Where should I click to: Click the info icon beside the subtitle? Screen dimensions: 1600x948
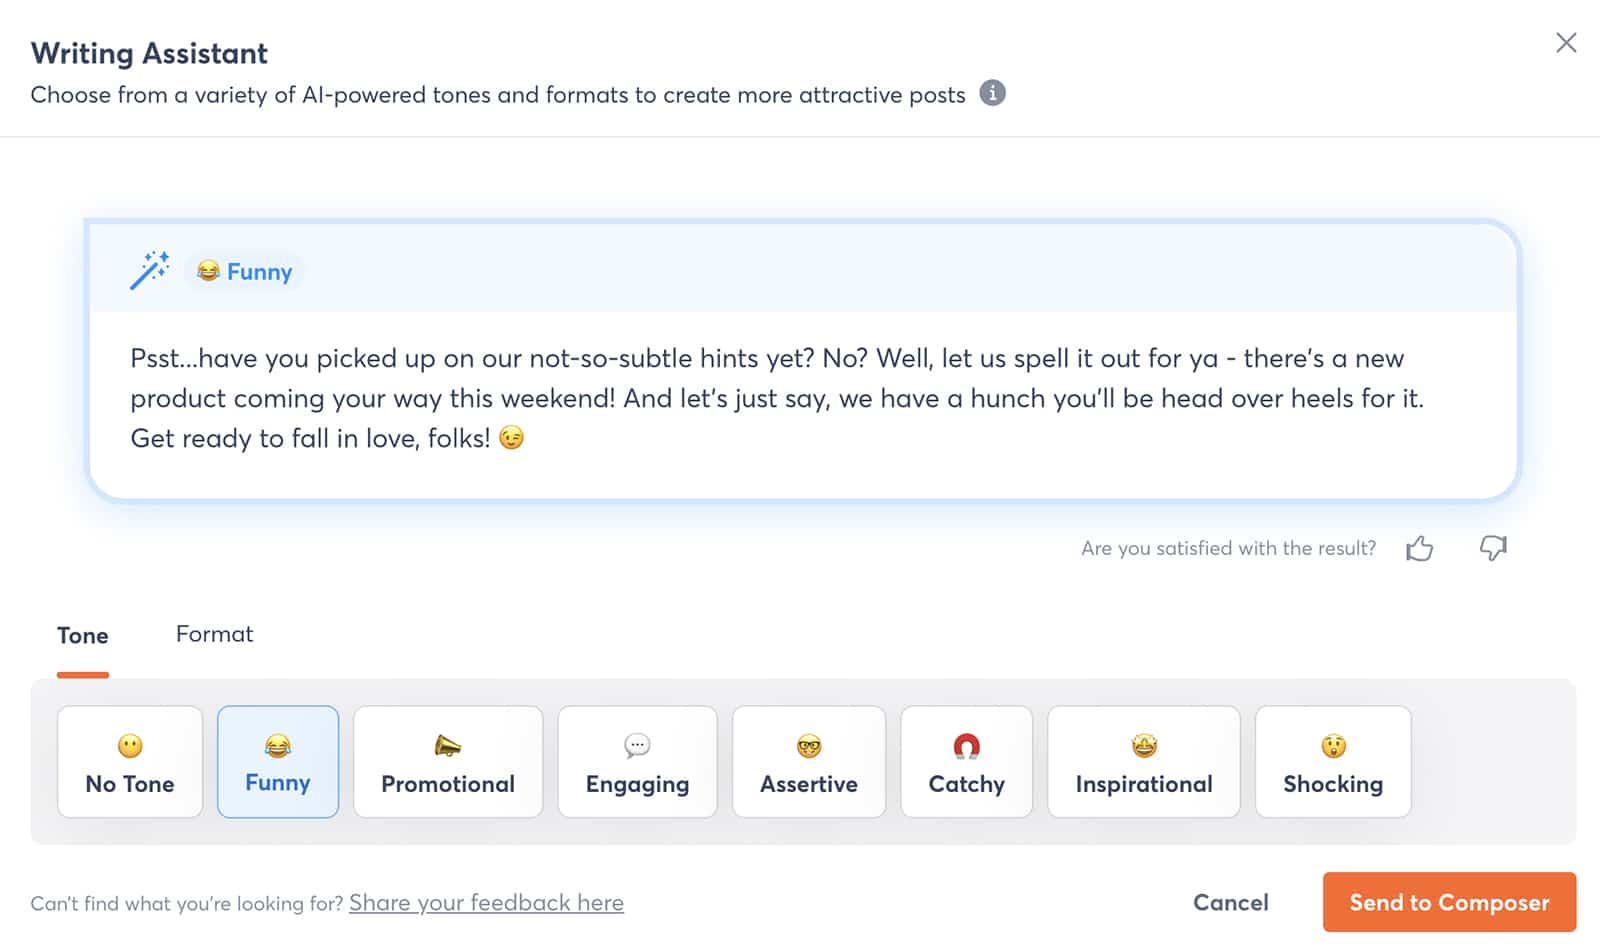pyautogui.click(x=992, y=93)
